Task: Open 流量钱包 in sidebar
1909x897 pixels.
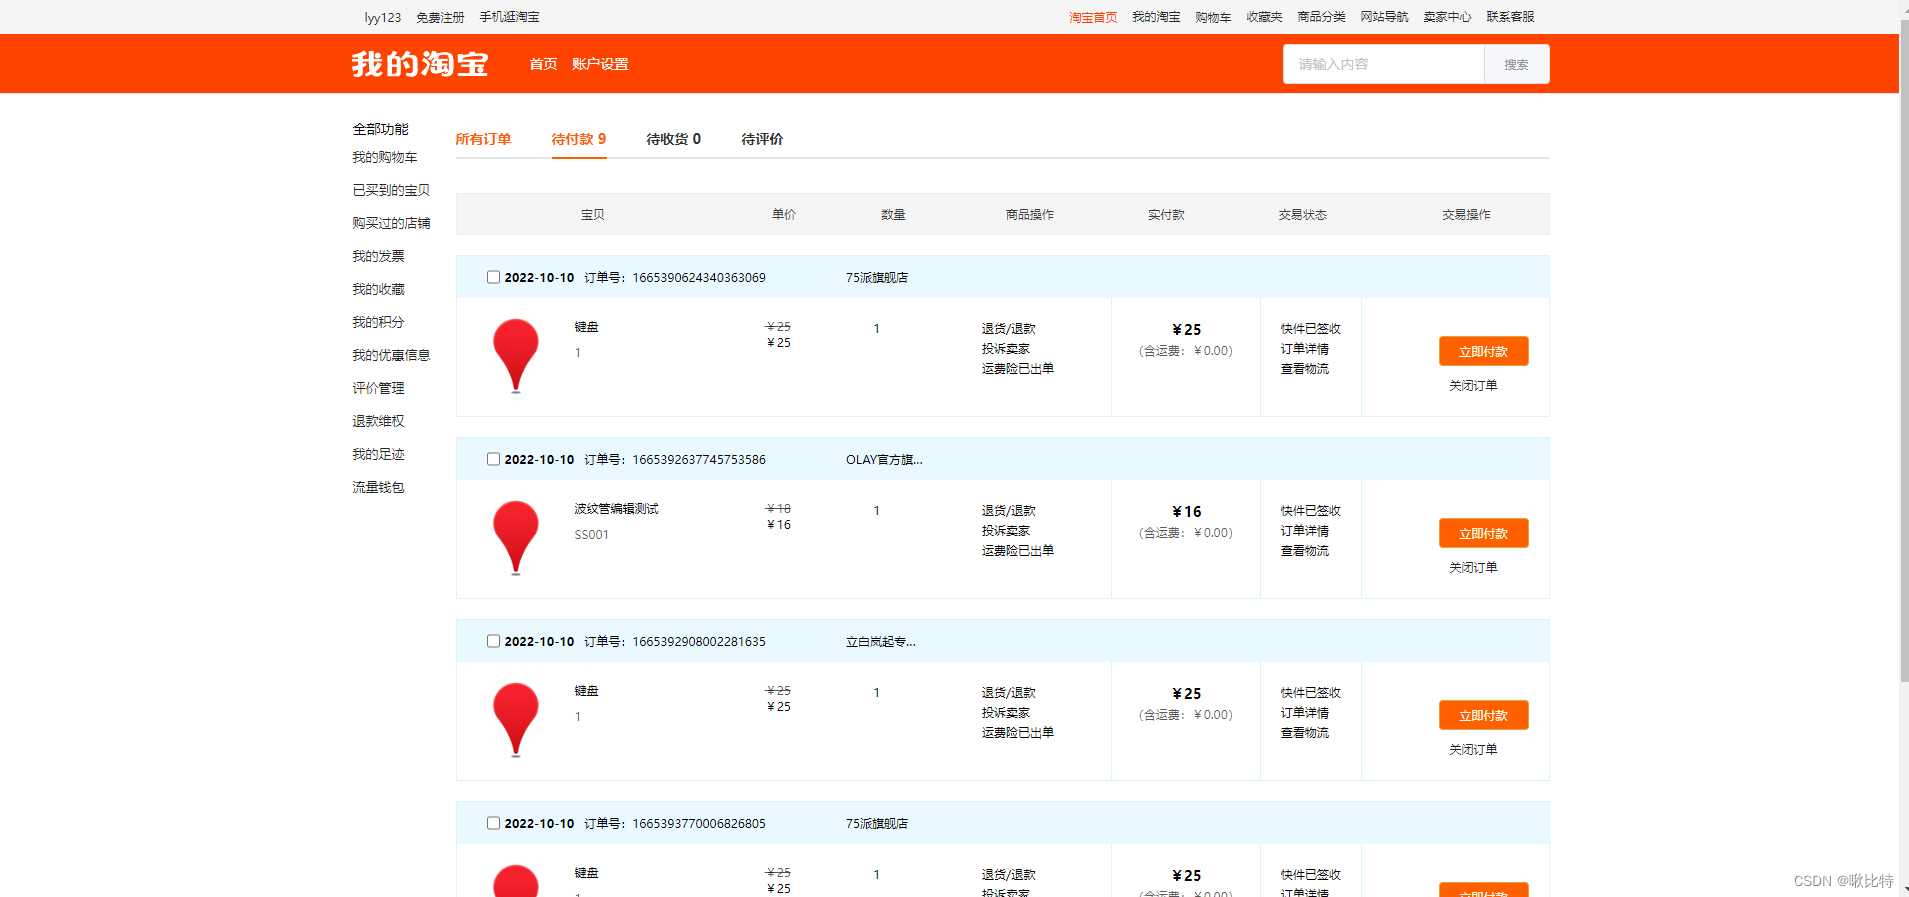Action: point(378,487)
